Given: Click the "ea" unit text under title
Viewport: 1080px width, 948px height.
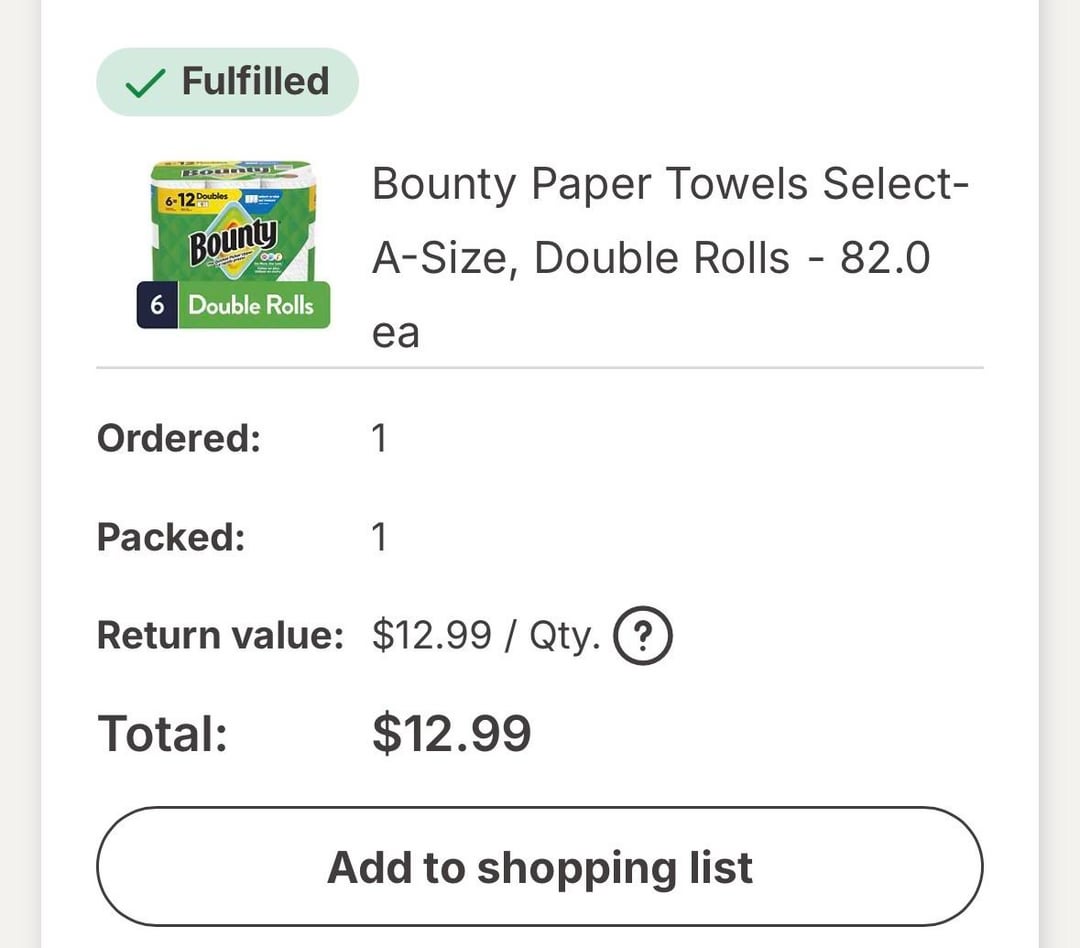Looking at the screenshot, I should click(x=396, y=333).
